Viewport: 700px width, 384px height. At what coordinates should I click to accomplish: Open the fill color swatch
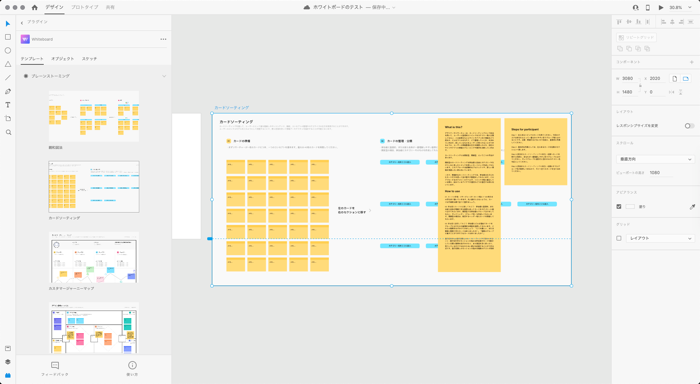pos(630,207)
